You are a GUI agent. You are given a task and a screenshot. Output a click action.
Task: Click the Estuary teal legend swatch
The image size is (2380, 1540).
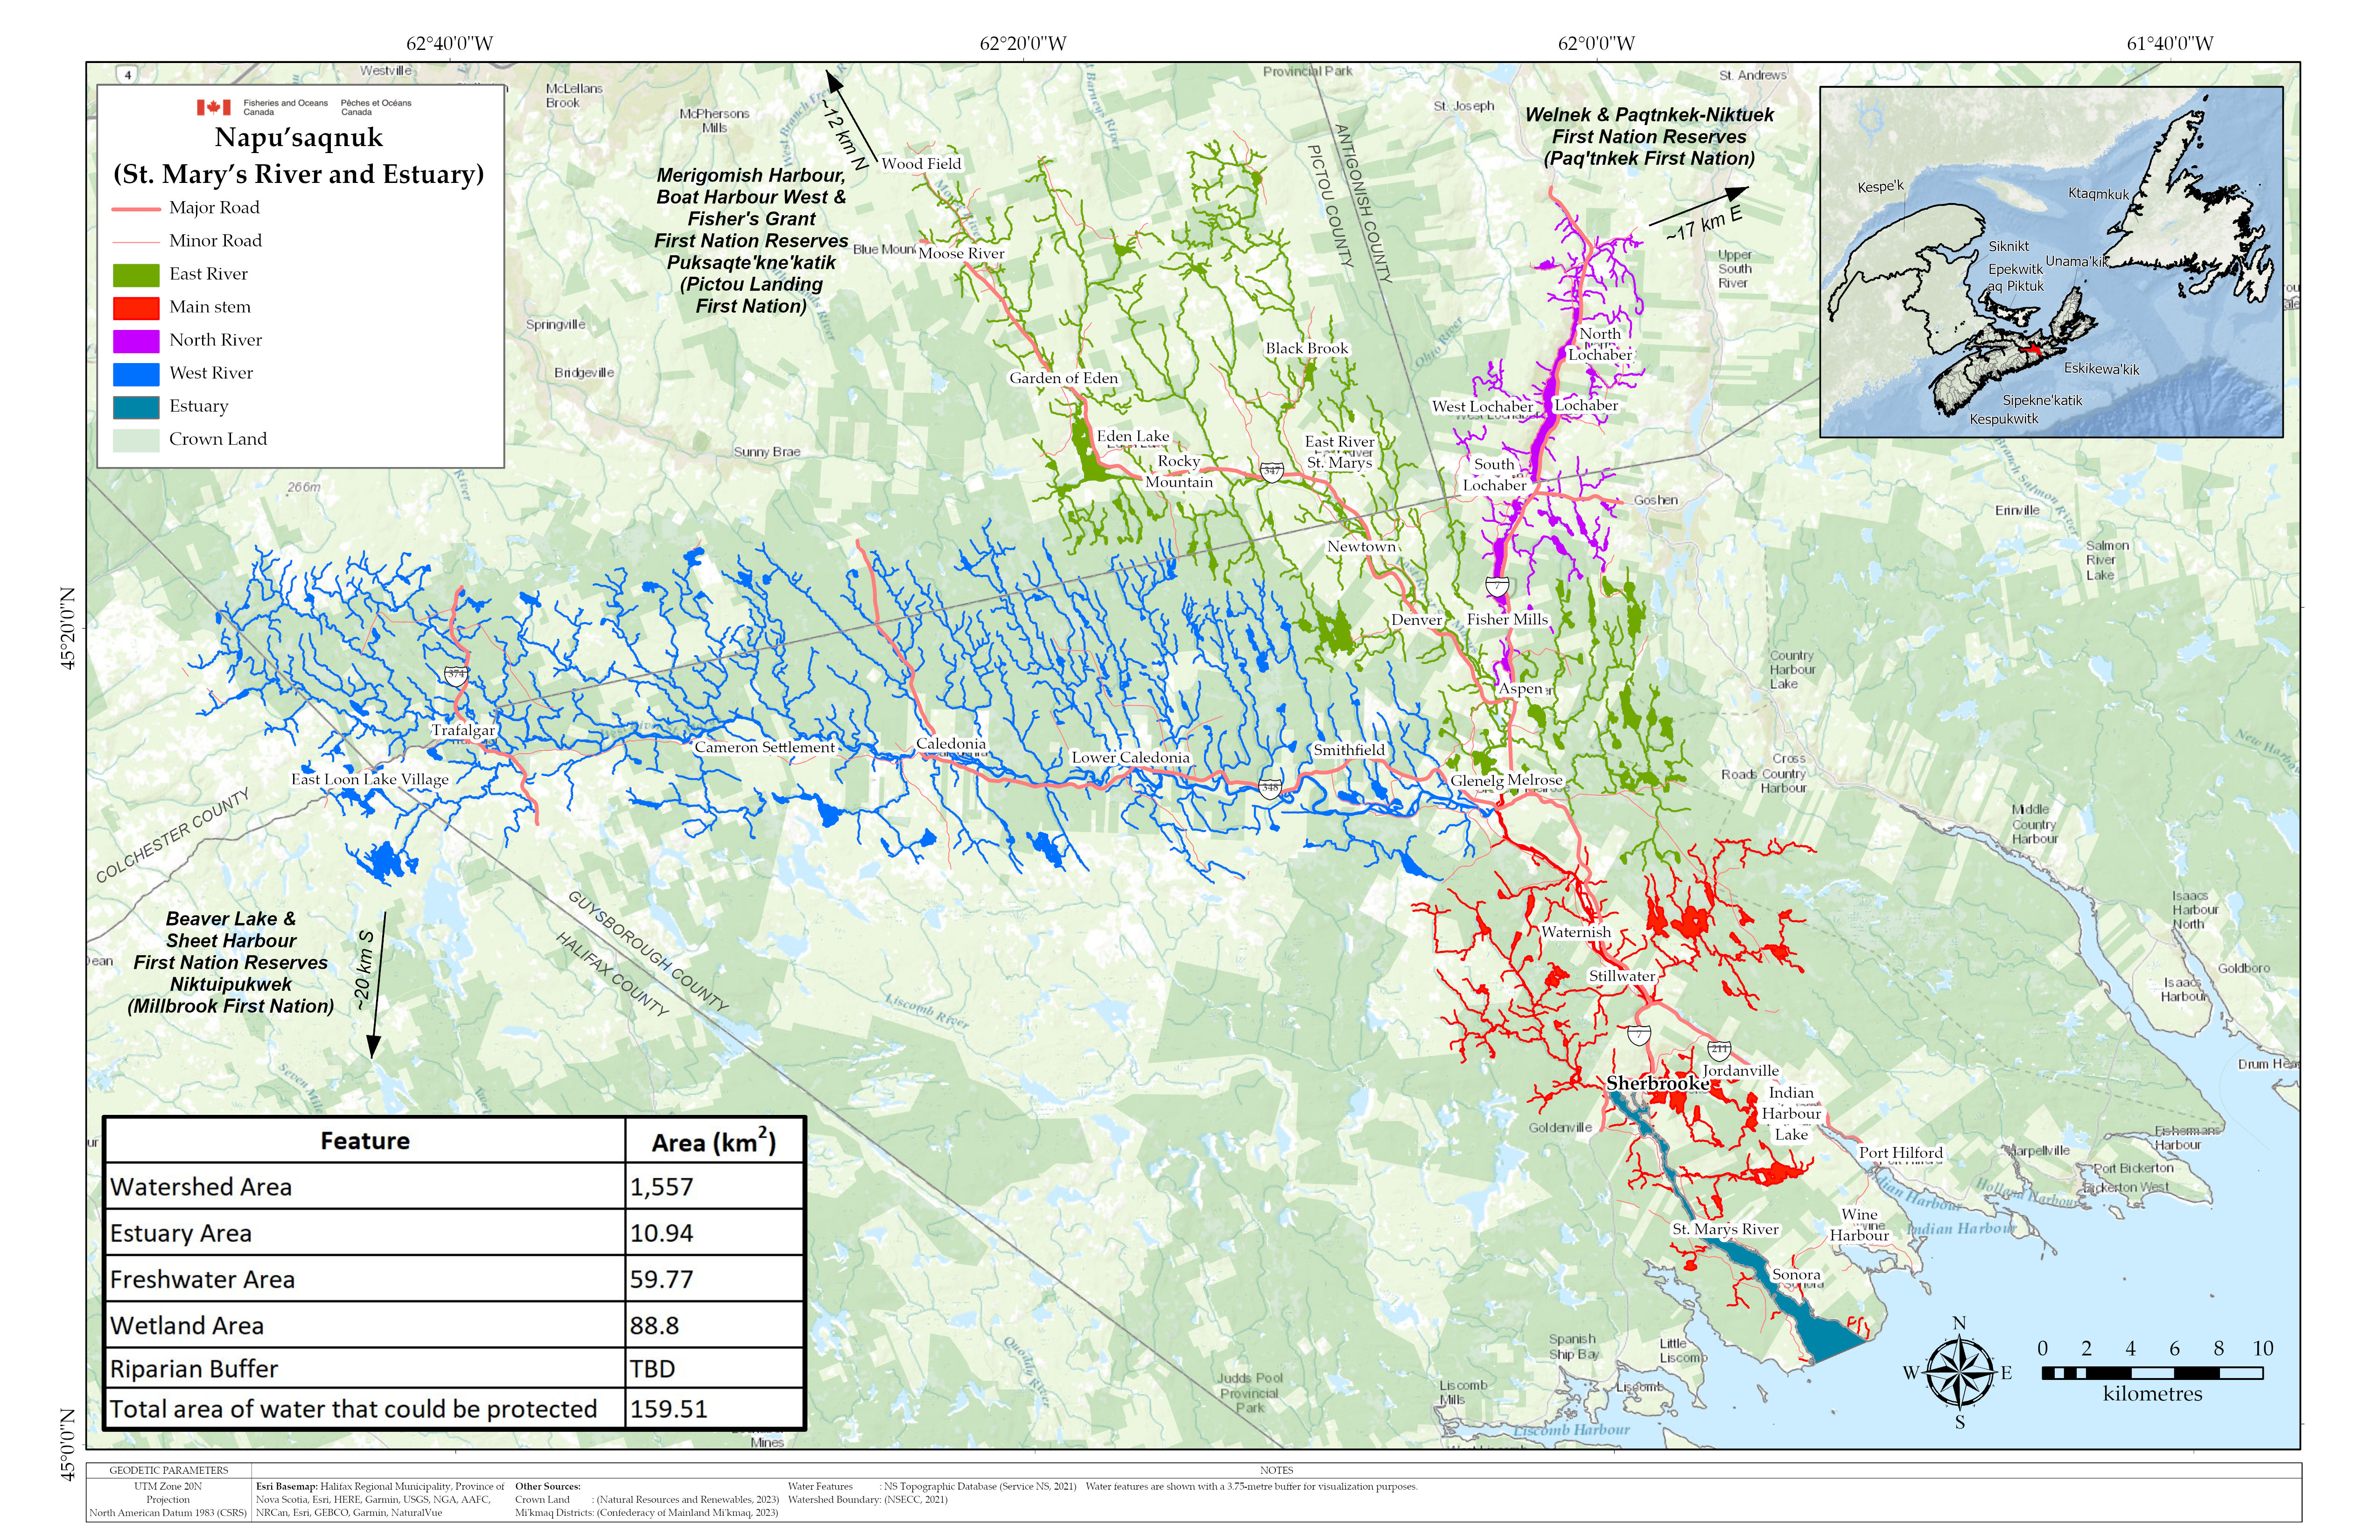point(136,407)
